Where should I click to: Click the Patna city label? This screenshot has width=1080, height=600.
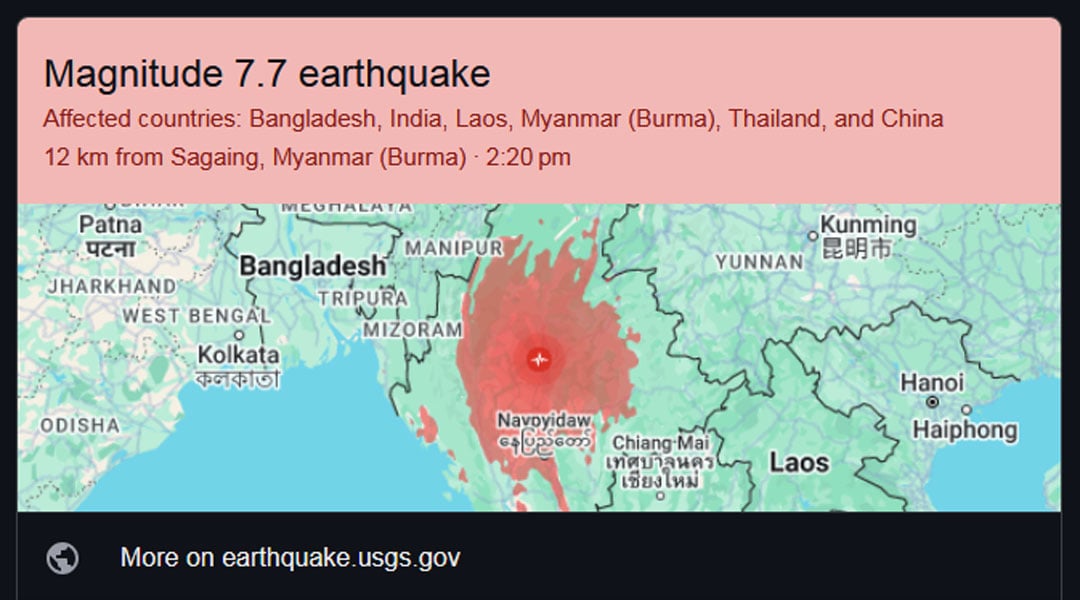point(110,225)
